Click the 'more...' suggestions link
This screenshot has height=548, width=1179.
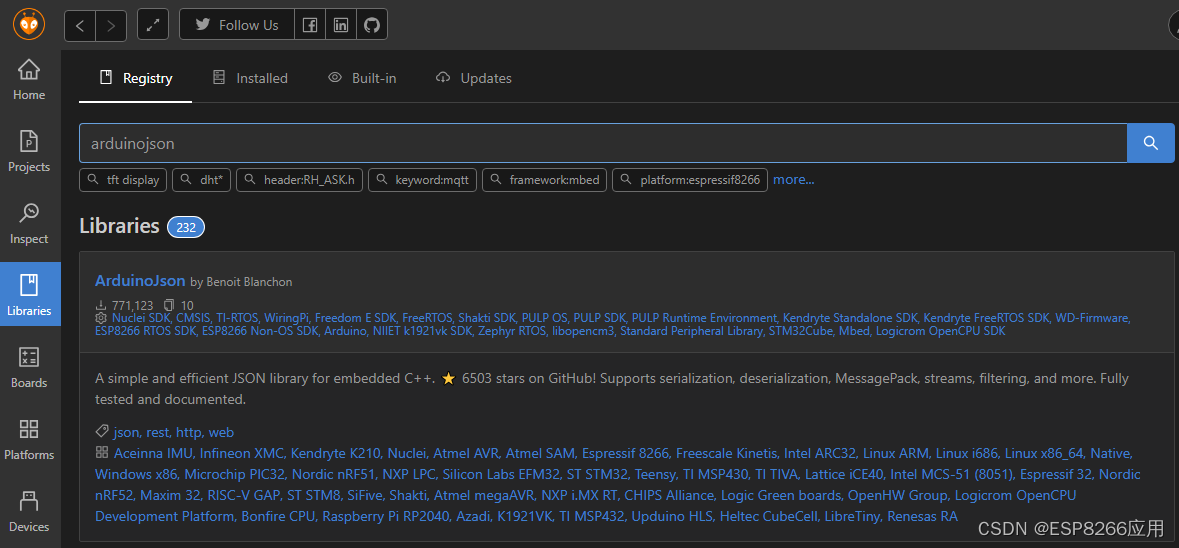pyautogui.click(x=794, y=180)
